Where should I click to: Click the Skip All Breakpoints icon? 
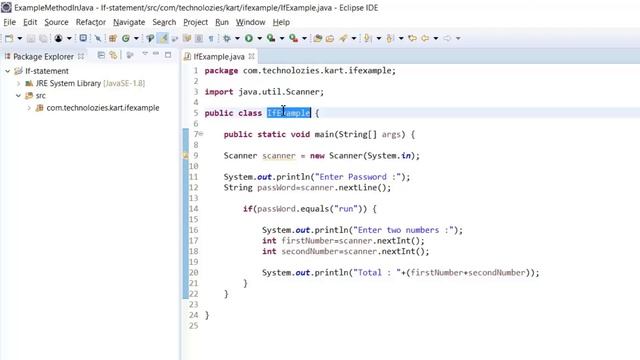98,38
